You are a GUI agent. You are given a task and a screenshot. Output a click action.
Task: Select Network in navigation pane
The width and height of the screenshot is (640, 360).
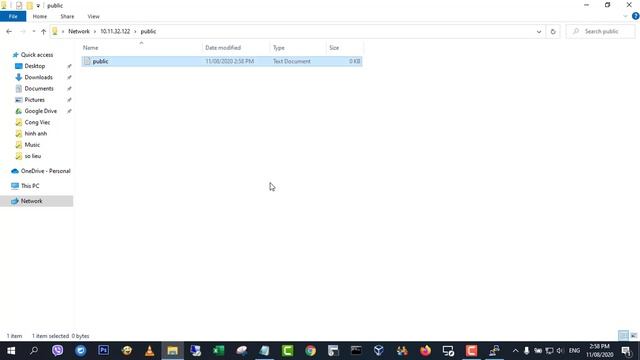point(31,201)
